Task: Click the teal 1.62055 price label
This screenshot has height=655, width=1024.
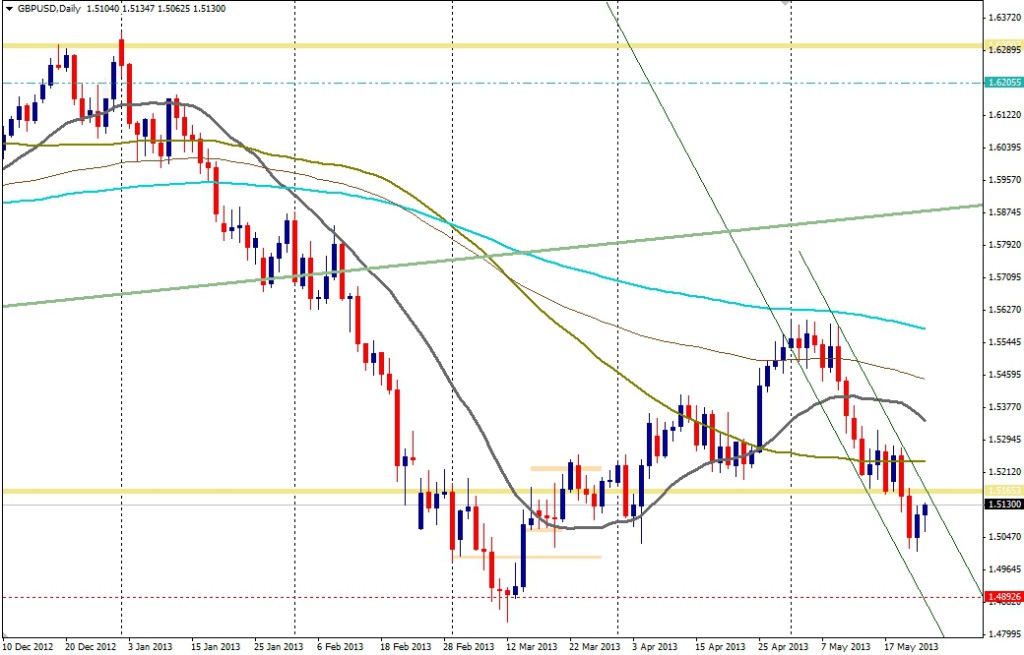Action: click(1001, 83)
